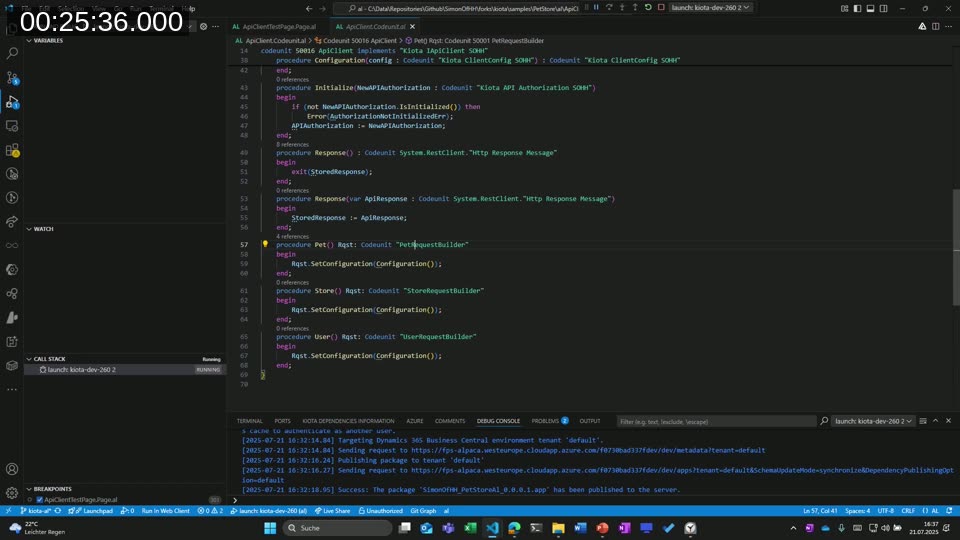Click the lightbulb code action on line 57
The image size is (960, 540).
[265, 244]
